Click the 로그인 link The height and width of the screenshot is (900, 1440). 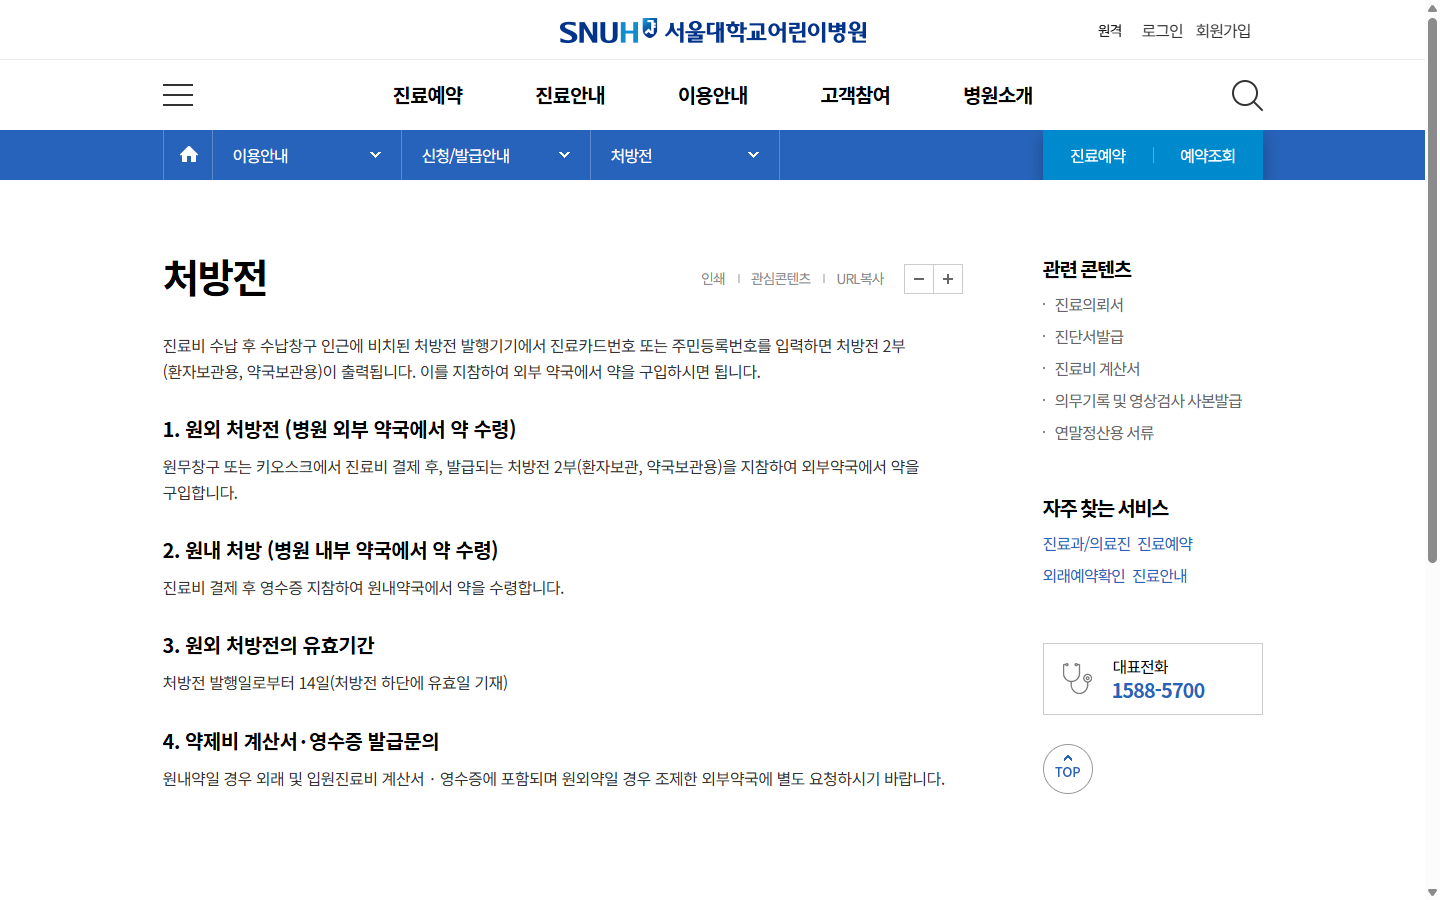1162,31
